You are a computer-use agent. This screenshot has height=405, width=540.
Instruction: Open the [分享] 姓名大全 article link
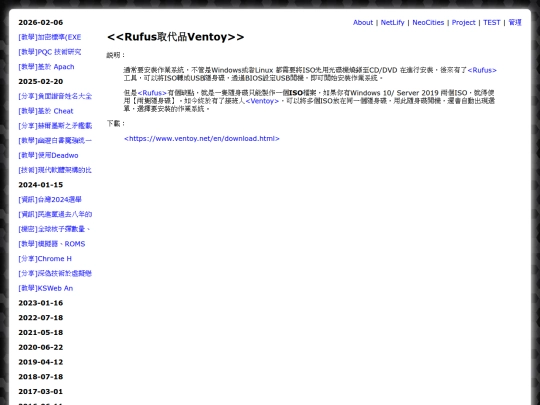click(x=55, y=96)
